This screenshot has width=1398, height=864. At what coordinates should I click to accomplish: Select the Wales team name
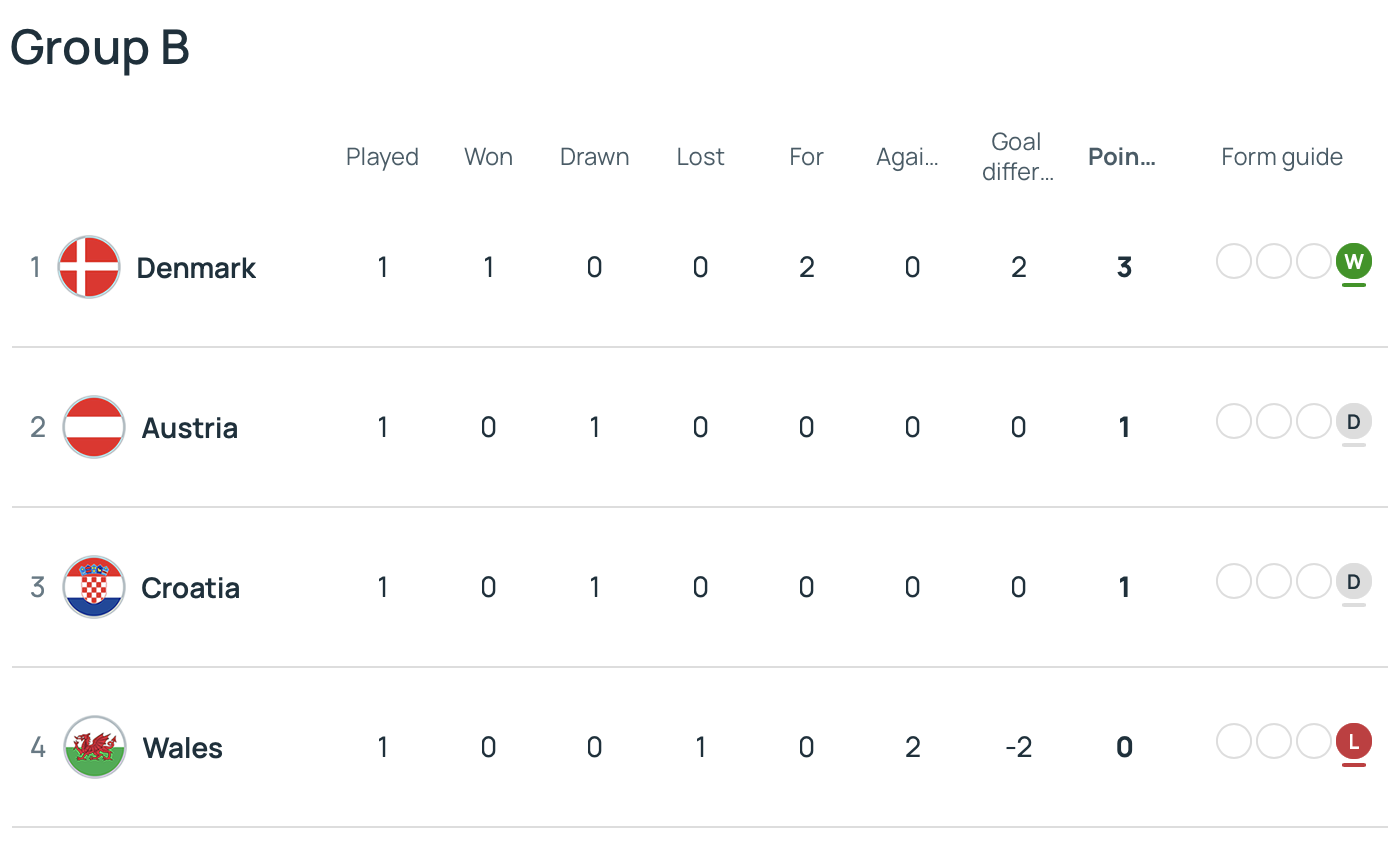[x=183, y=748]
